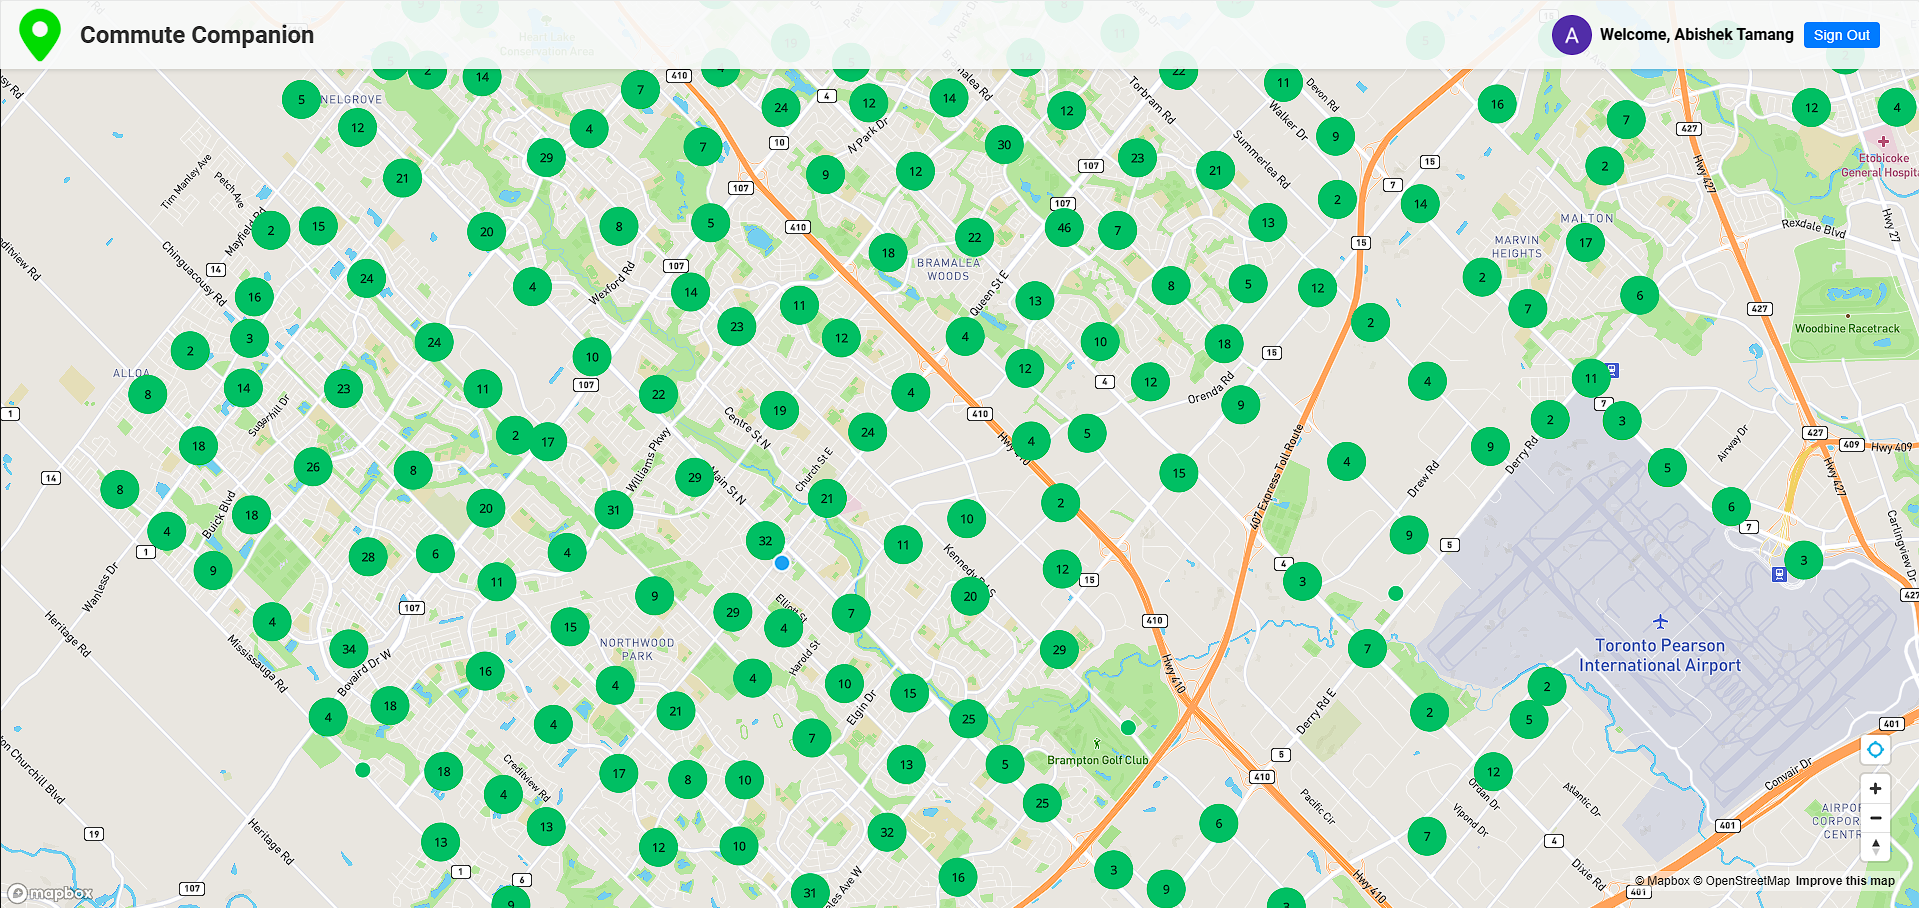The image size is (1919, 908).
Task: Zoom out using the minus control
Action: click(x=1875, y=817)
